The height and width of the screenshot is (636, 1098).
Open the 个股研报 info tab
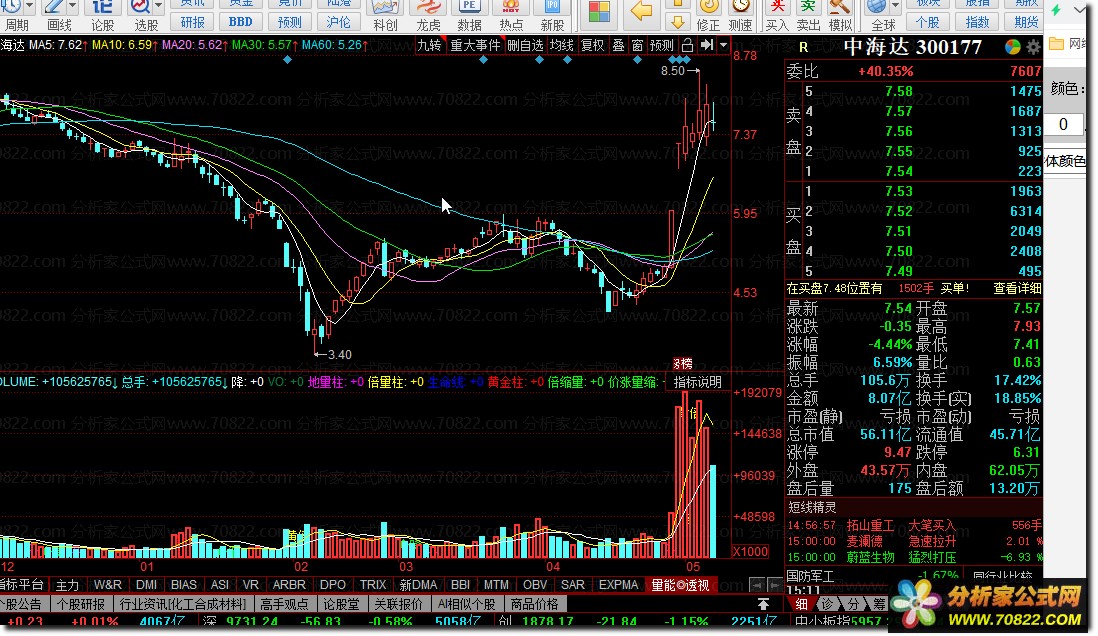(81, 604)
